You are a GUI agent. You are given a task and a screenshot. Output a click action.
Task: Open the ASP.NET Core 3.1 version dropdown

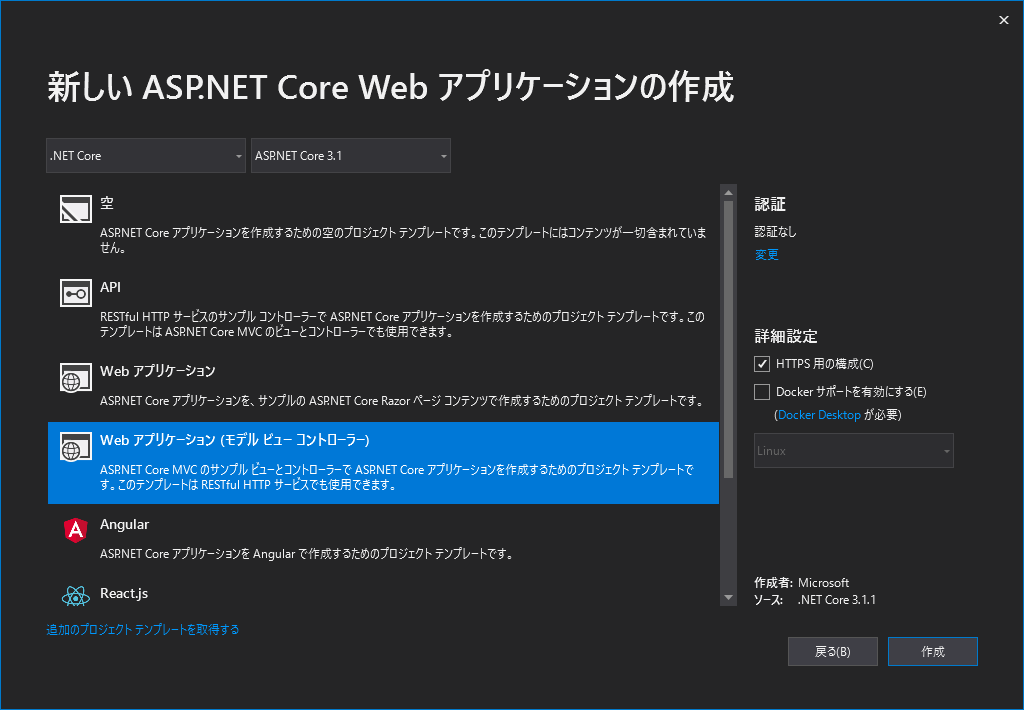tap(351, 155)
